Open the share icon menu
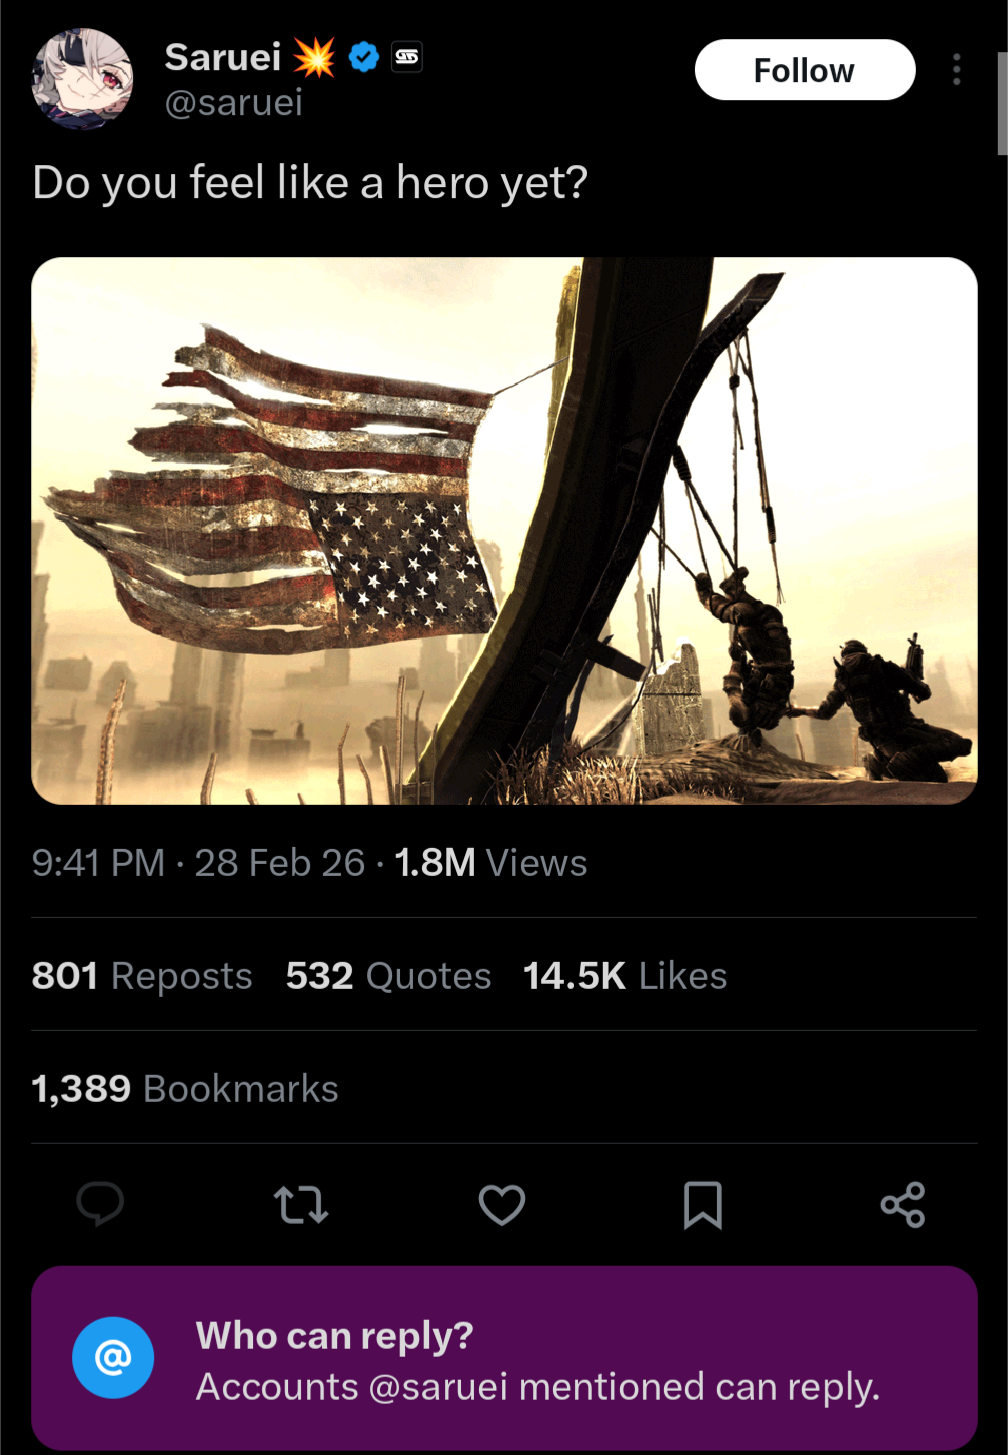The image size is (1008, 1455). 903,1205
